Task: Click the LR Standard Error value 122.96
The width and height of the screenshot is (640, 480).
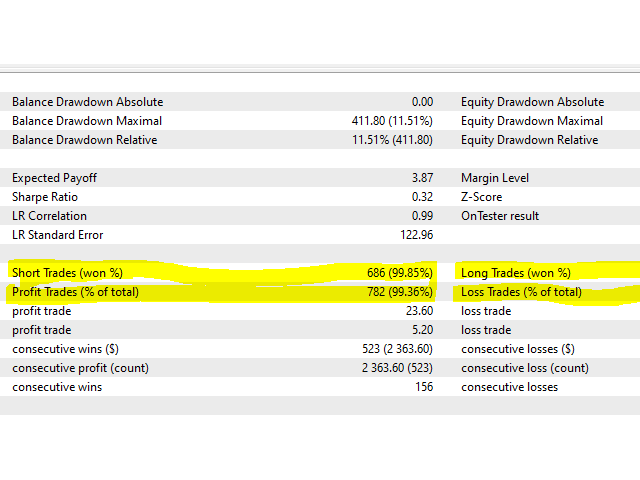Action: (x=416, y=235)
